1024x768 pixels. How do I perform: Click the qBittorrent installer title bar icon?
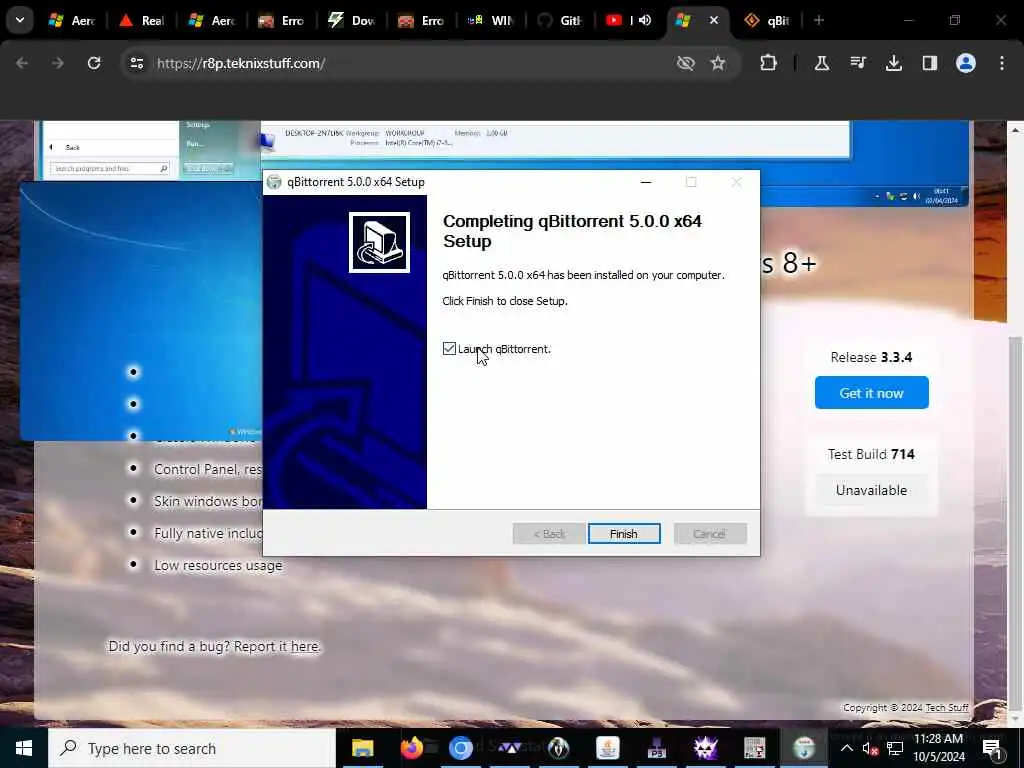pos(274,182)
